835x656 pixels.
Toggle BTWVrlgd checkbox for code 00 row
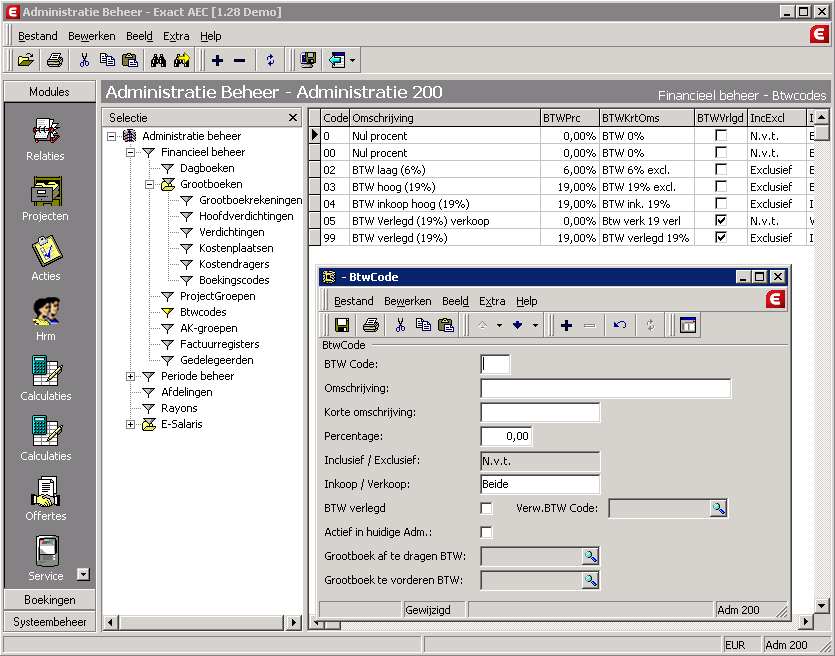[721, 153]
